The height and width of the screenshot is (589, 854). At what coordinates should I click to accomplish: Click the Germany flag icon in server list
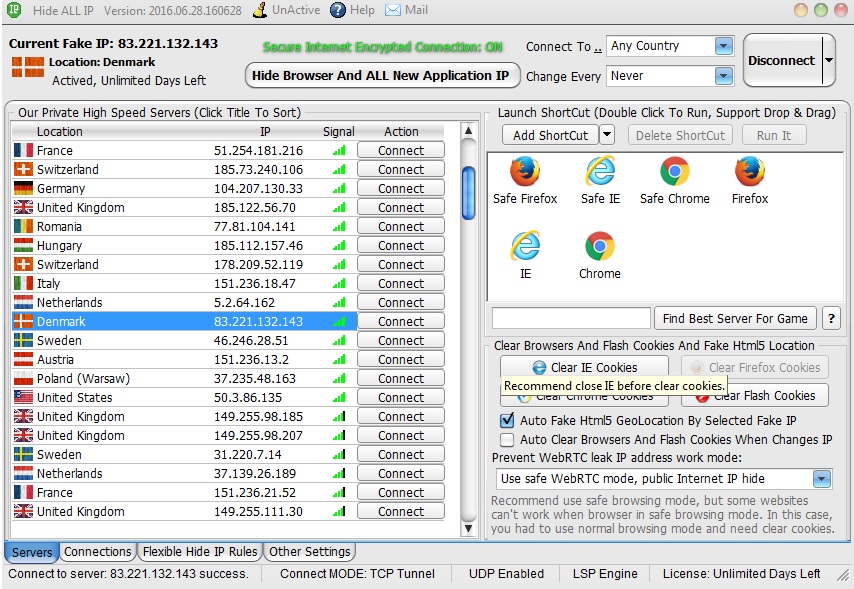(x=23, y=188)
